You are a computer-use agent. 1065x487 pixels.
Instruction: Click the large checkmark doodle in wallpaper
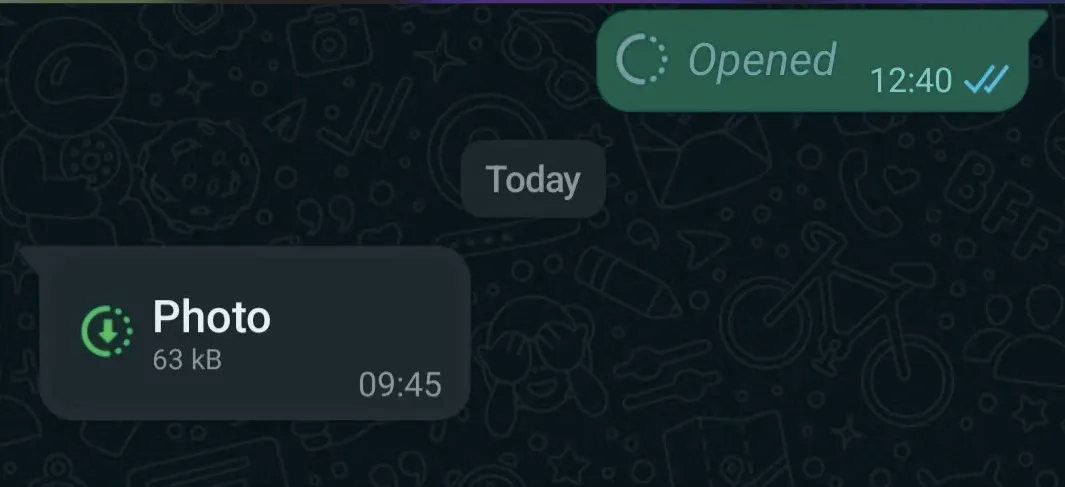pos(365,115)
